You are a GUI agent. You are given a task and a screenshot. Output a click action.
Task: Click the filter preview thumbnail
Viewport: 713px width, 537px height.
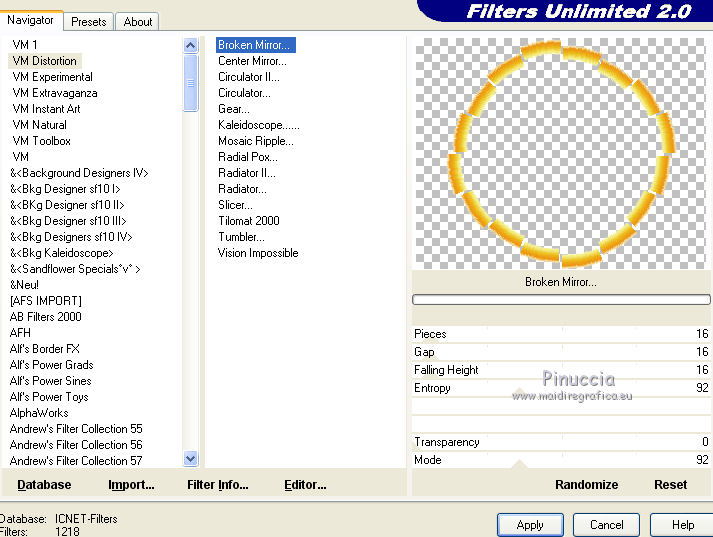(x=561, y=153)
